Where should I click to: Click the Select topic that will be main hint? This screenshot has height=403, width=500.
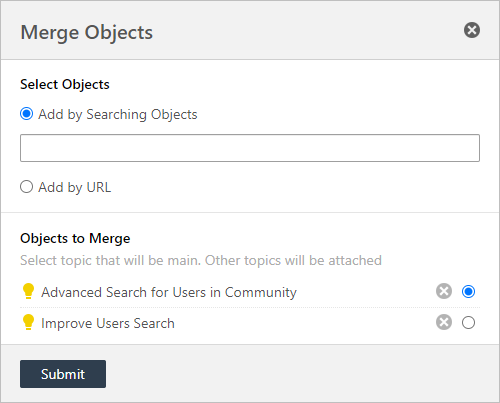[201, 260]
